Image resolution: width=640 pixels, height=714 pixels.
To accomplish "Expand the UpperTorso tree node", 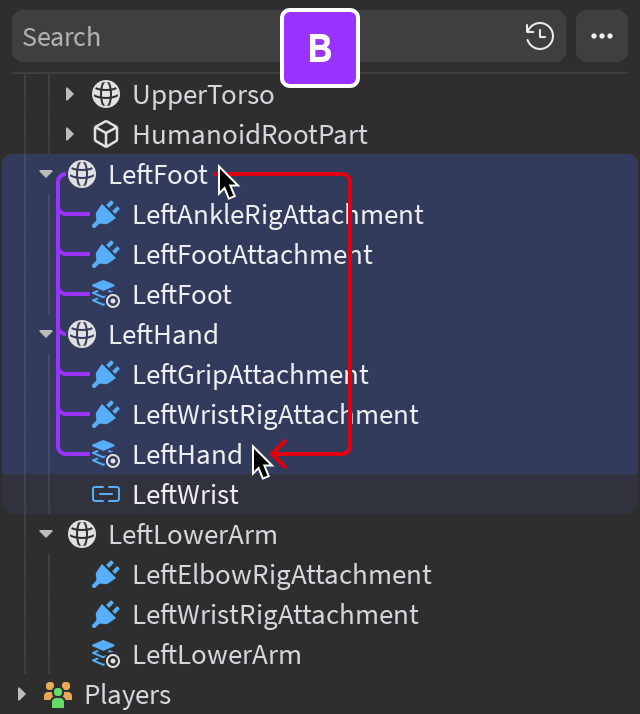I will [x=69, y=95].
